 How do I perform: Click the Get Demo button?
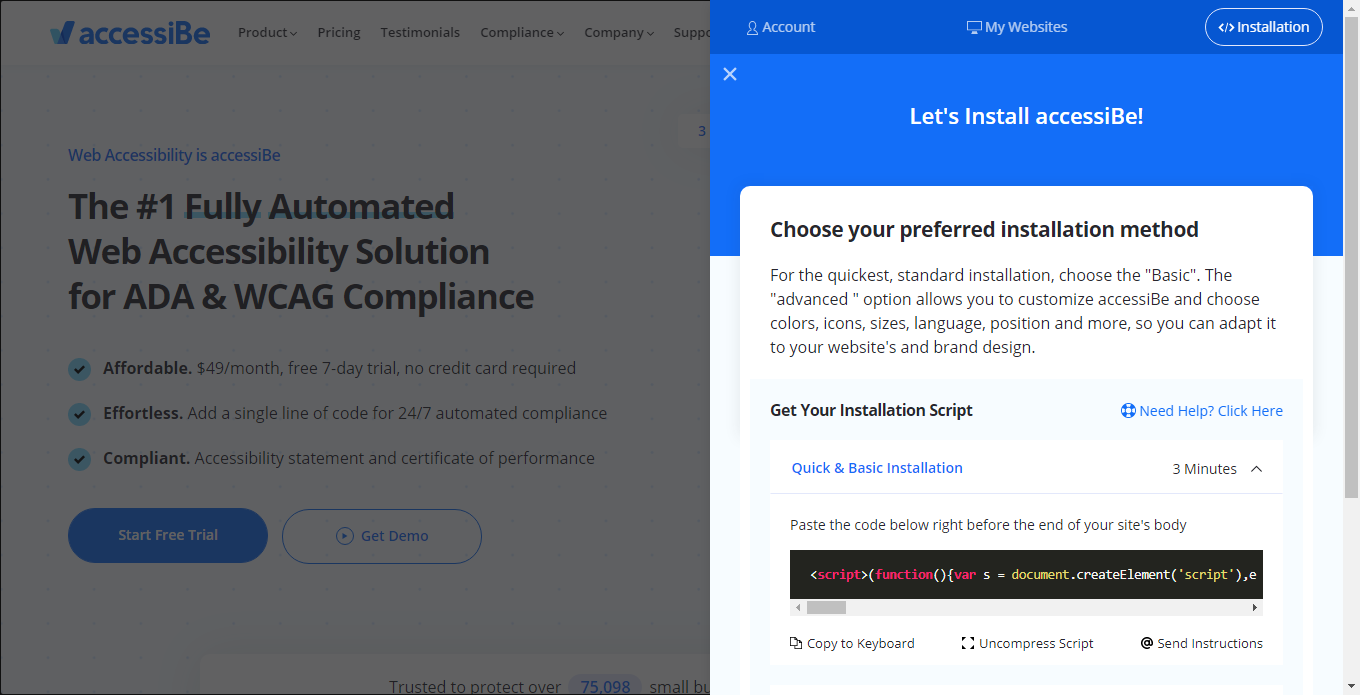point(382,536)
